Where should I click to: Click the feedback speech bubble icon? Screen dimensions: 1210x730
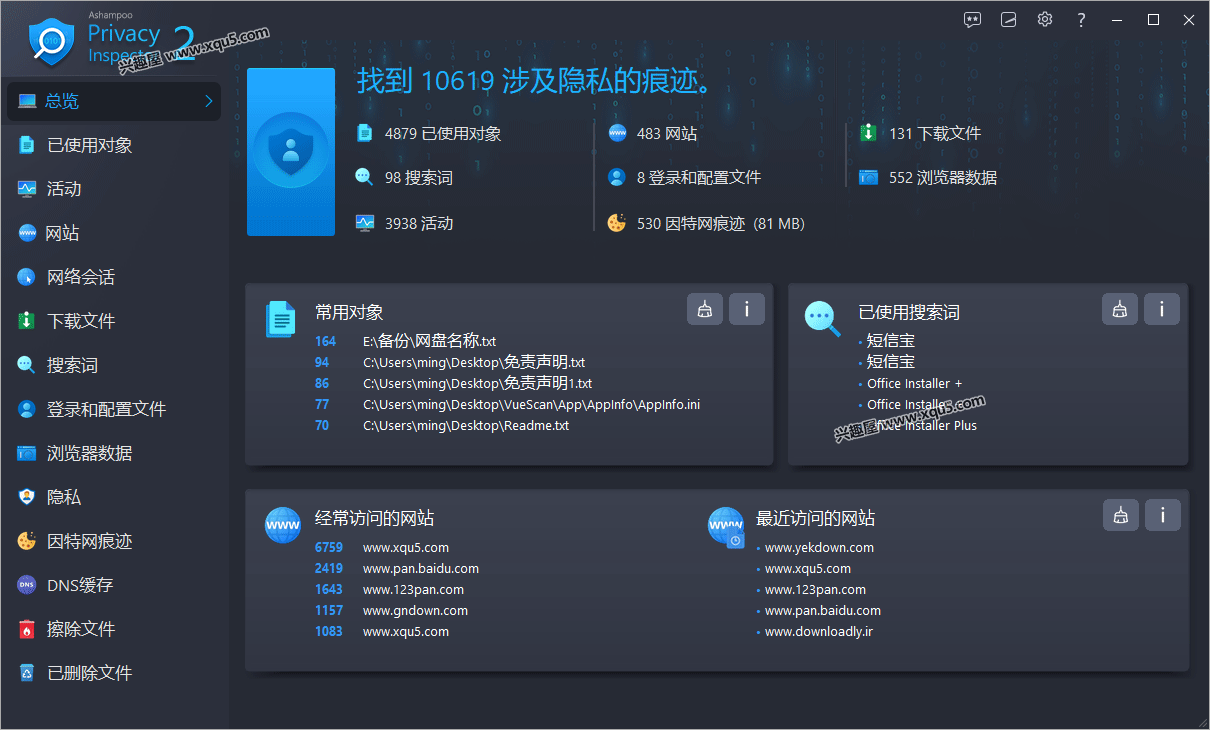click(972, 20)
